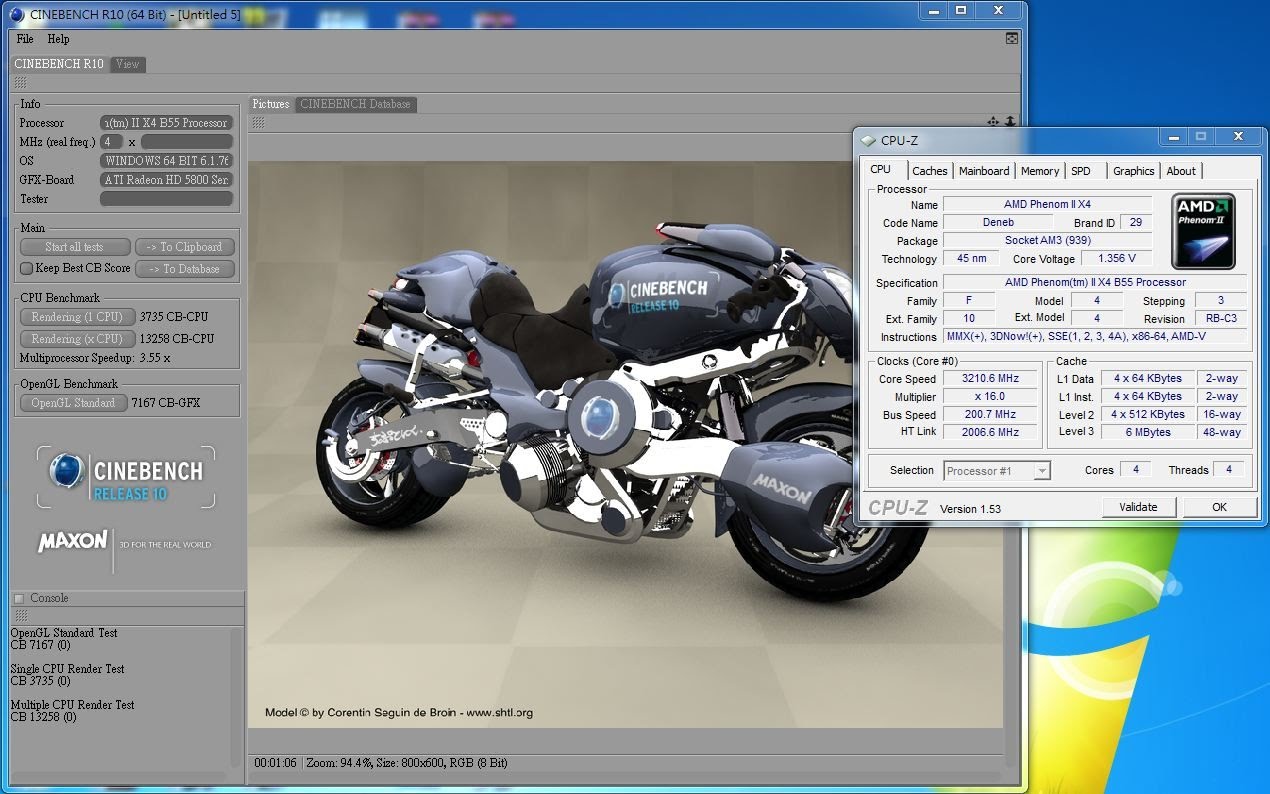Run Rendering (1 CPU) benchmark
This screenshot has width=1270, height=794.
77,317
